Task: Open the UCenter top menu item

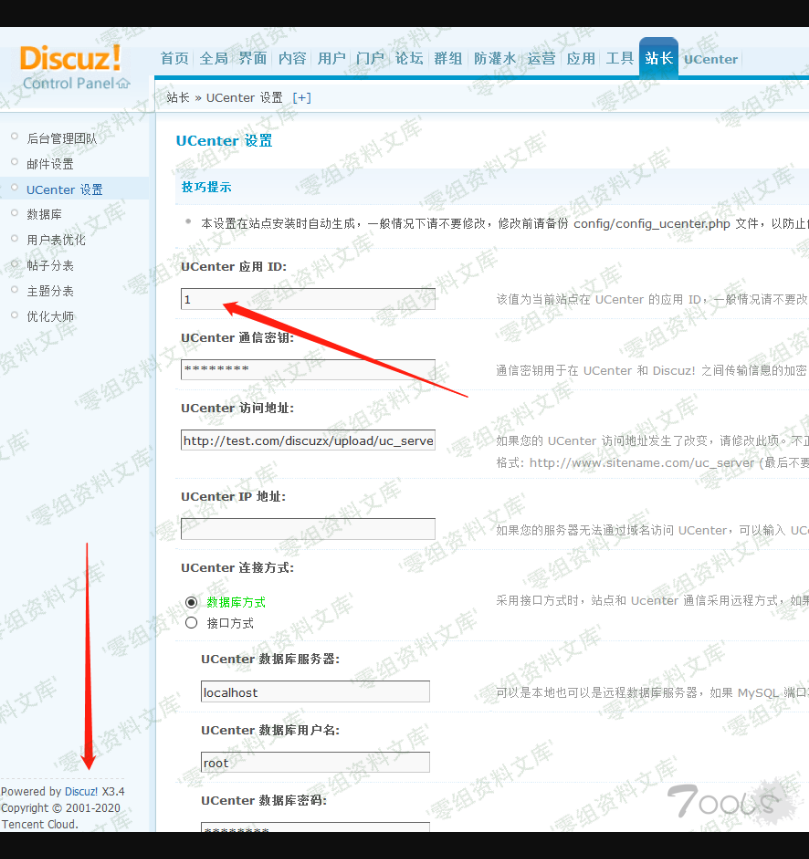Action: click(710, 59)
